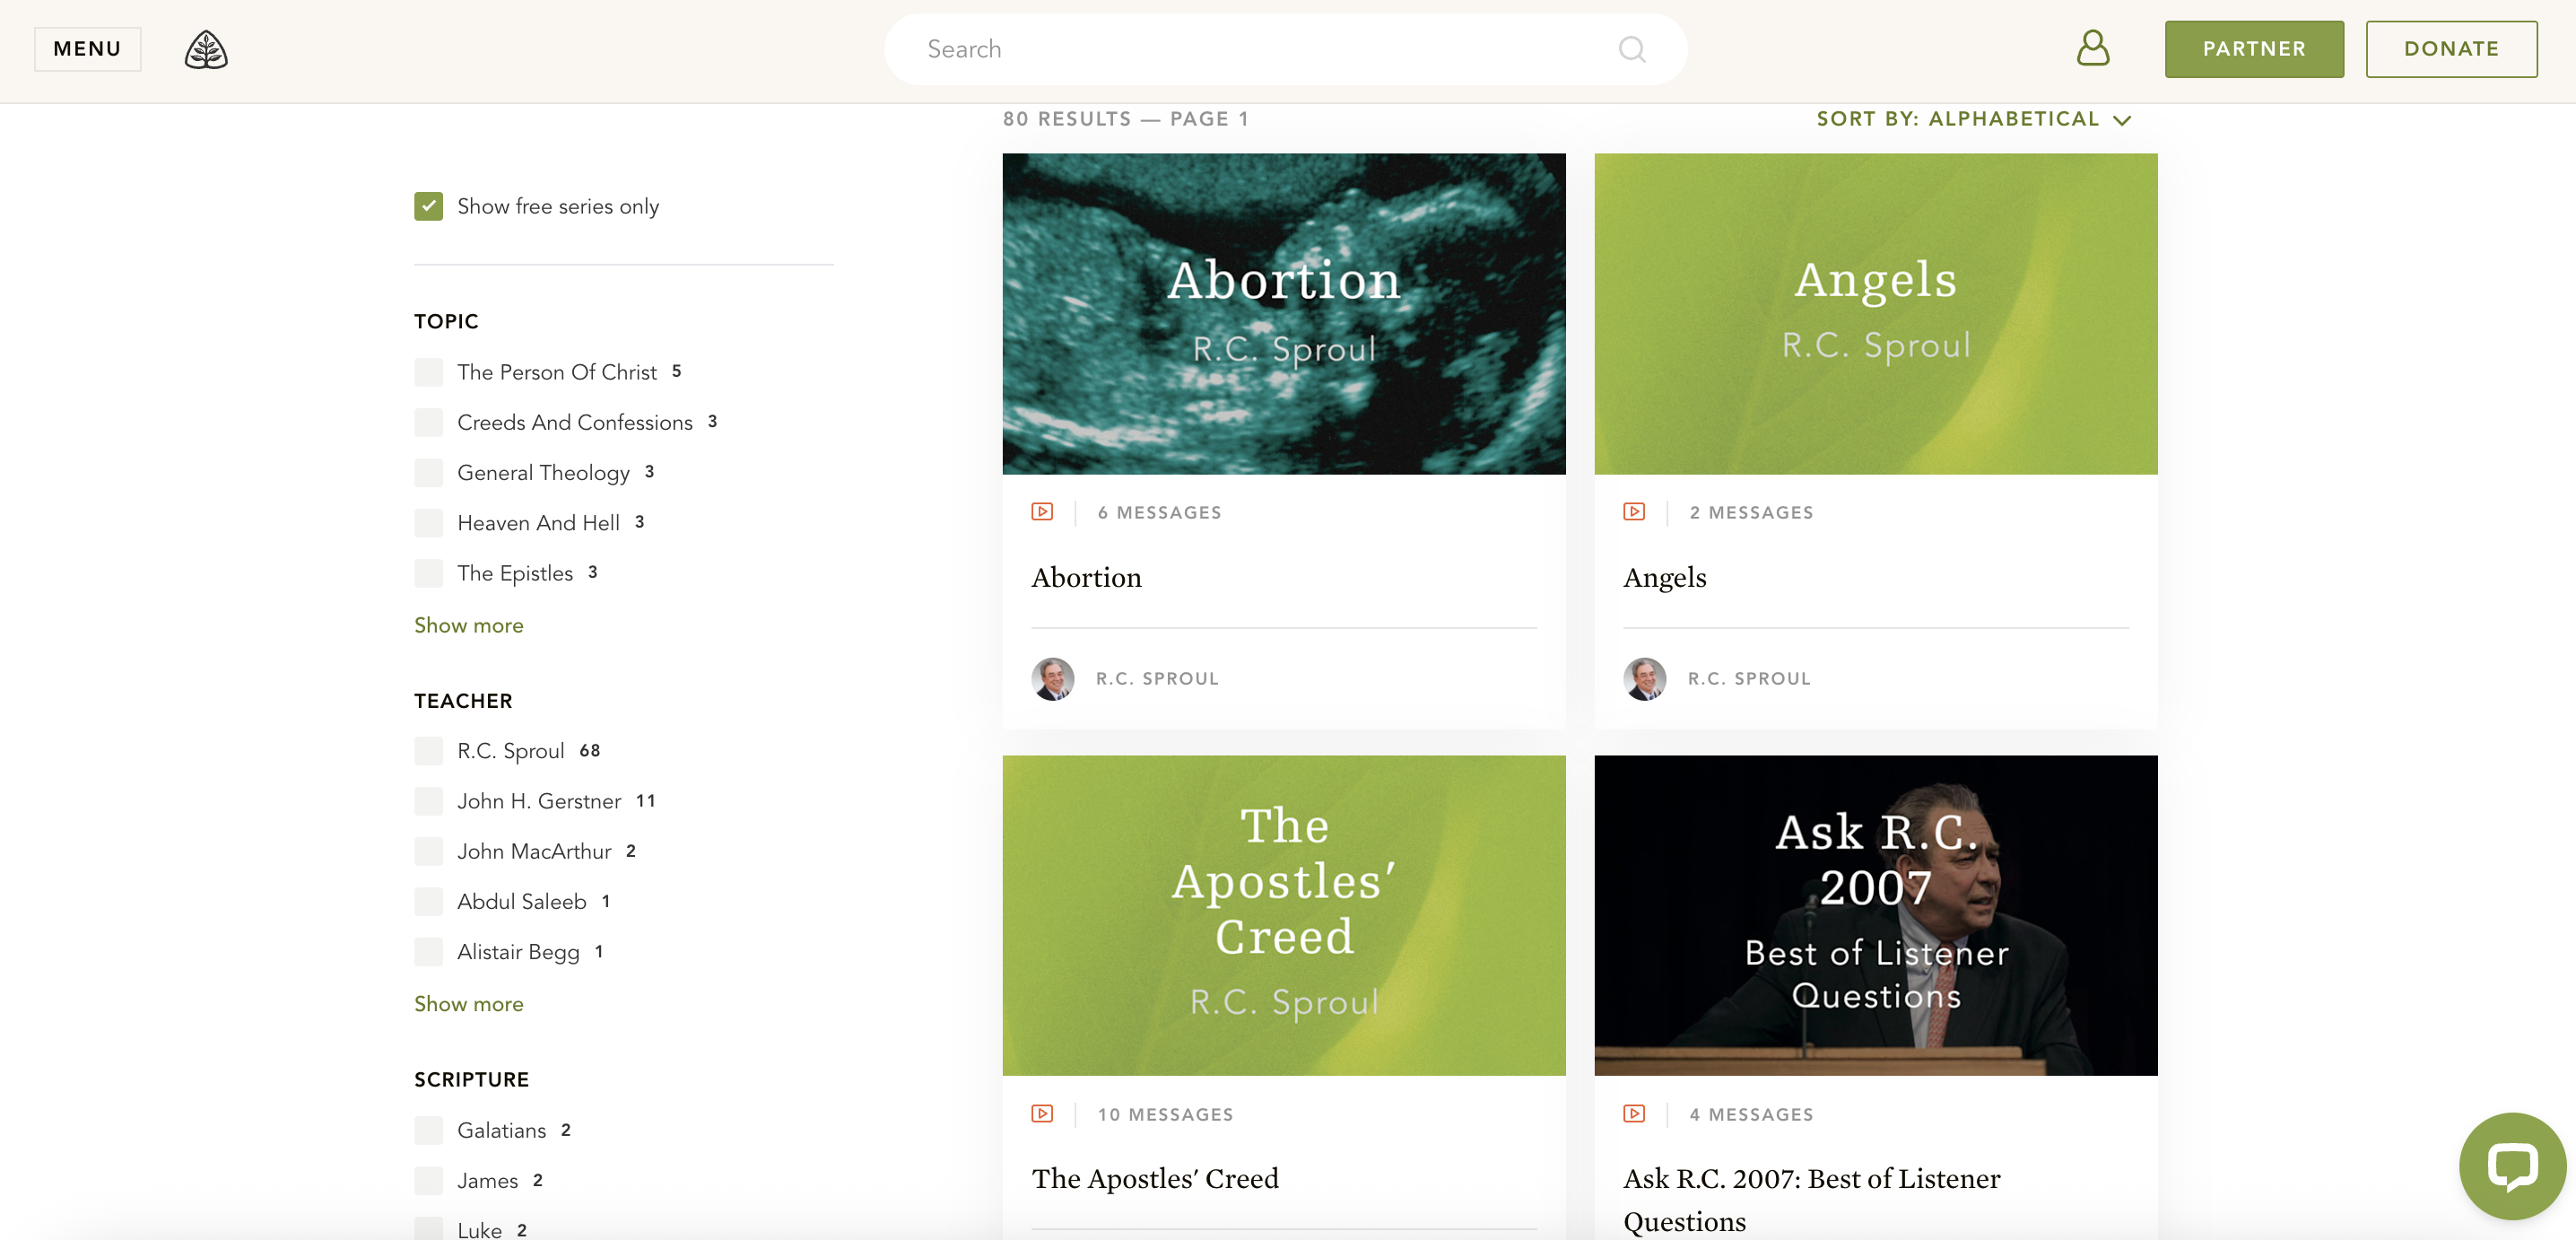Click the video icon on Angels card
Image resolution: width=2576 pixels, height=1240 pixels.
[1634, 512]
